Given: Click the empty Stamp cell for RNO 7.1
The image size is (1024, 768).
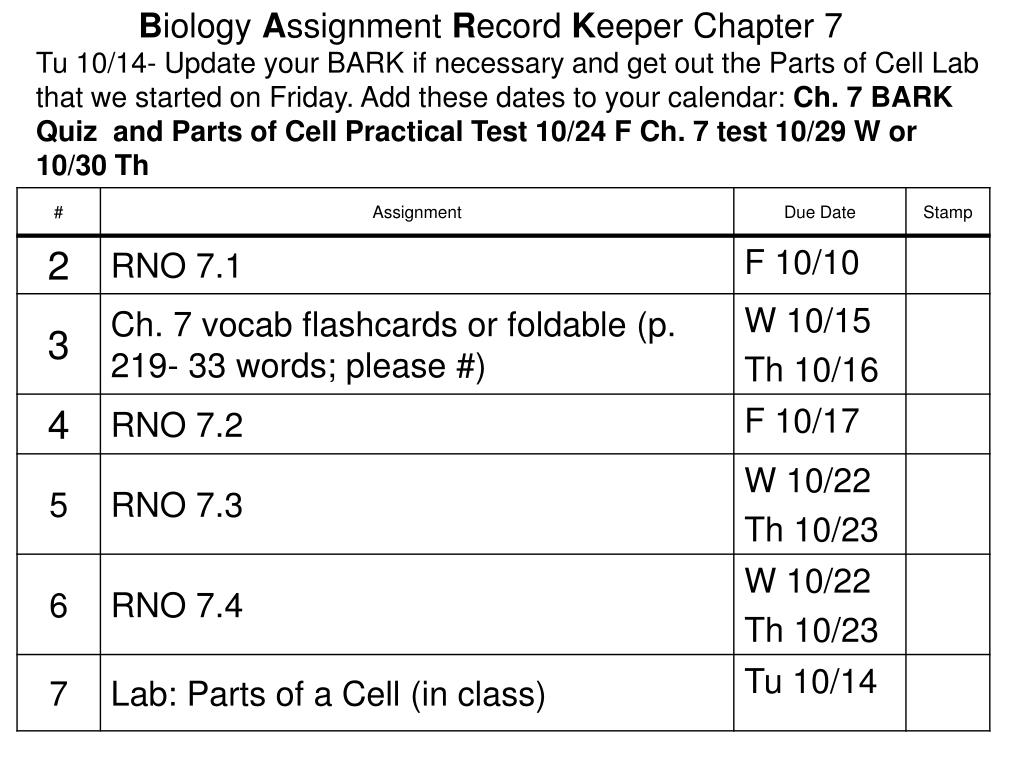Looking at the screenshot, I should (x=948, y=266).
